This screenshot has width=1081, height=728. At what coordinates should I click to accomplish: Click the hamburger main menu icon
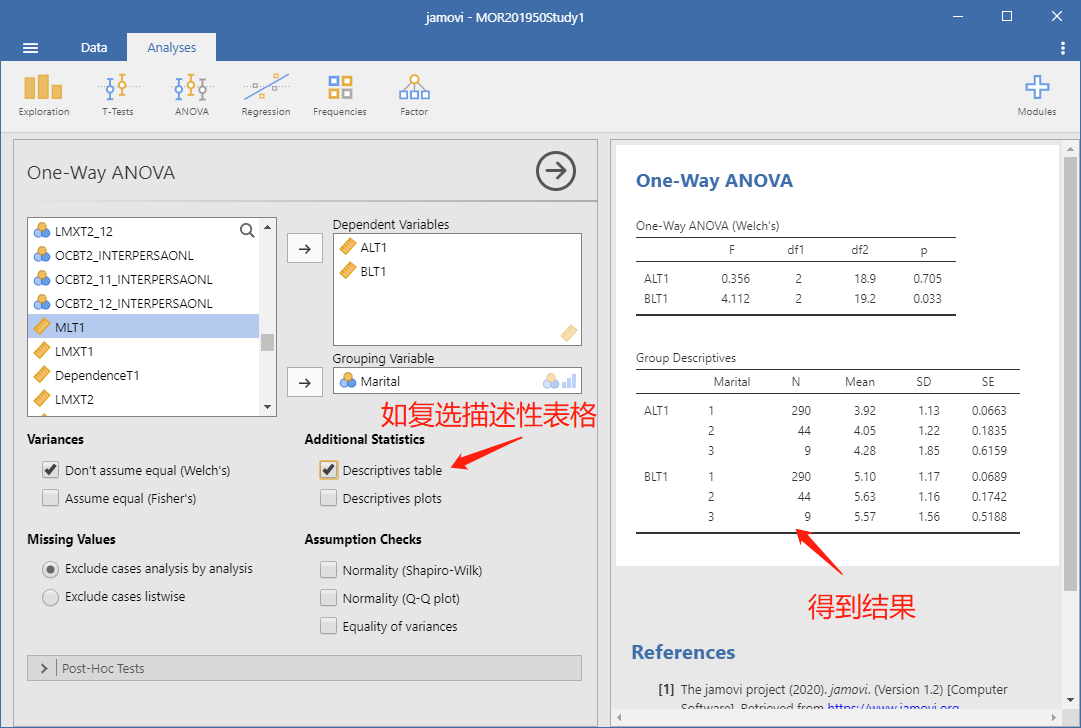pyautogui.click(x=30, y=48)
